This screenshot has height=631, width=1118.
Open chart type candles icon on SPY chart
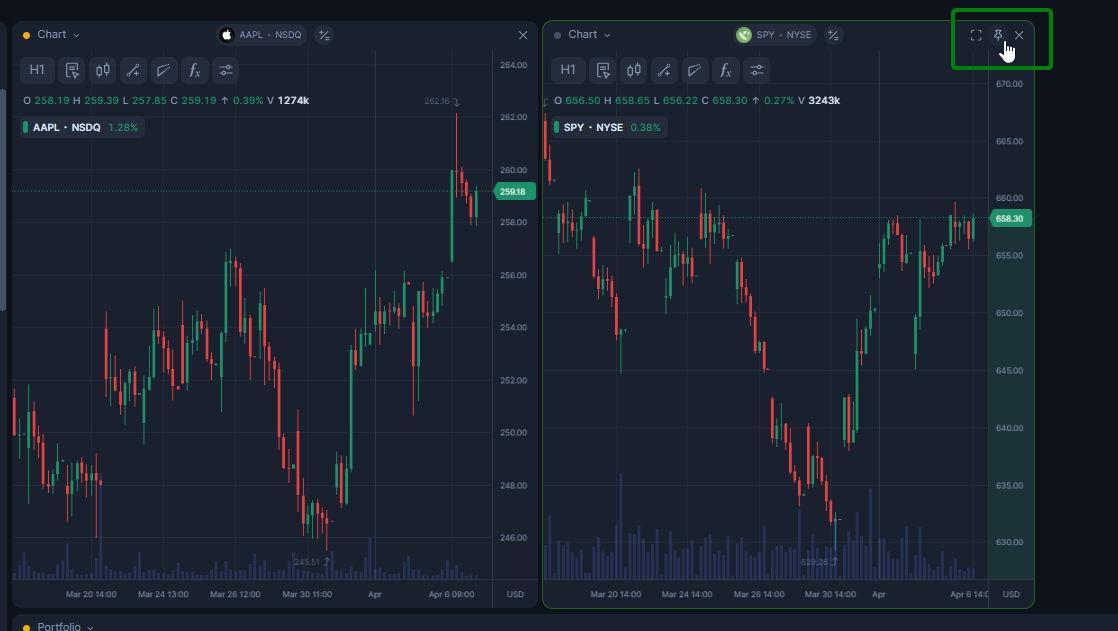(633, 70)
